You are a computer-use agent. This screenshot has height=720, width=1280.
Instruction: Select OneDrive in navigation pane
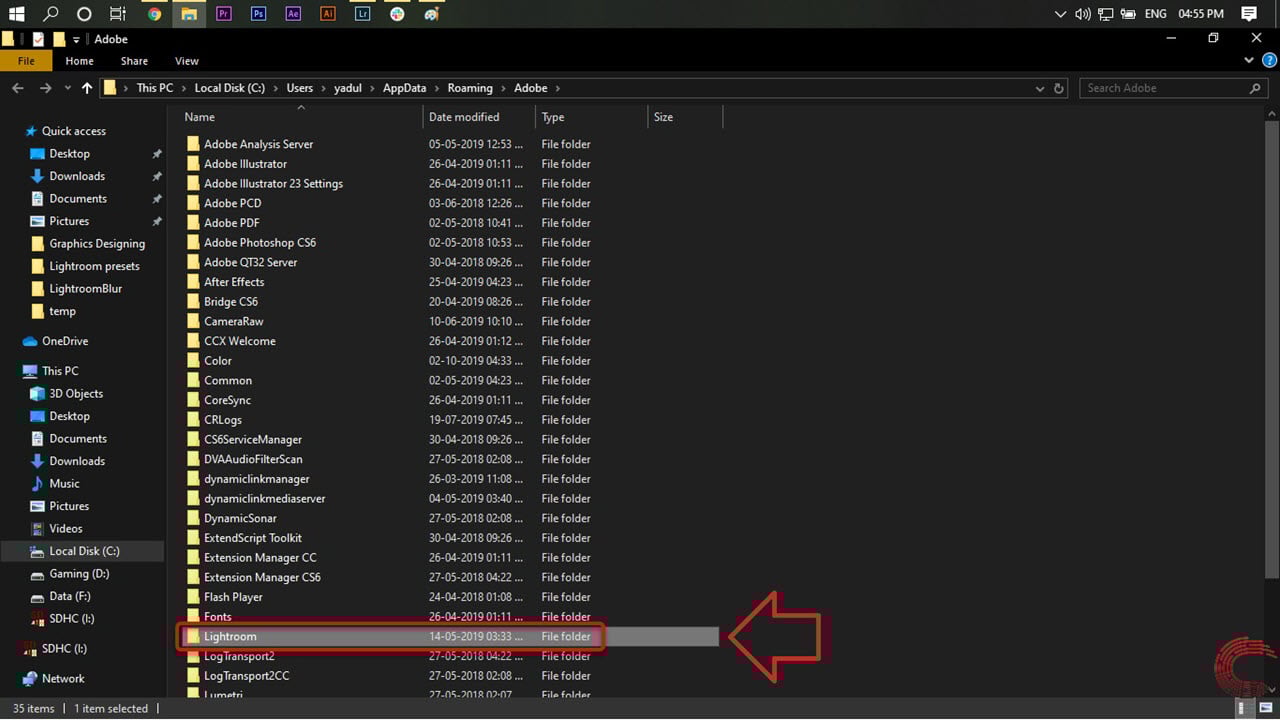(x=65, y=341)
